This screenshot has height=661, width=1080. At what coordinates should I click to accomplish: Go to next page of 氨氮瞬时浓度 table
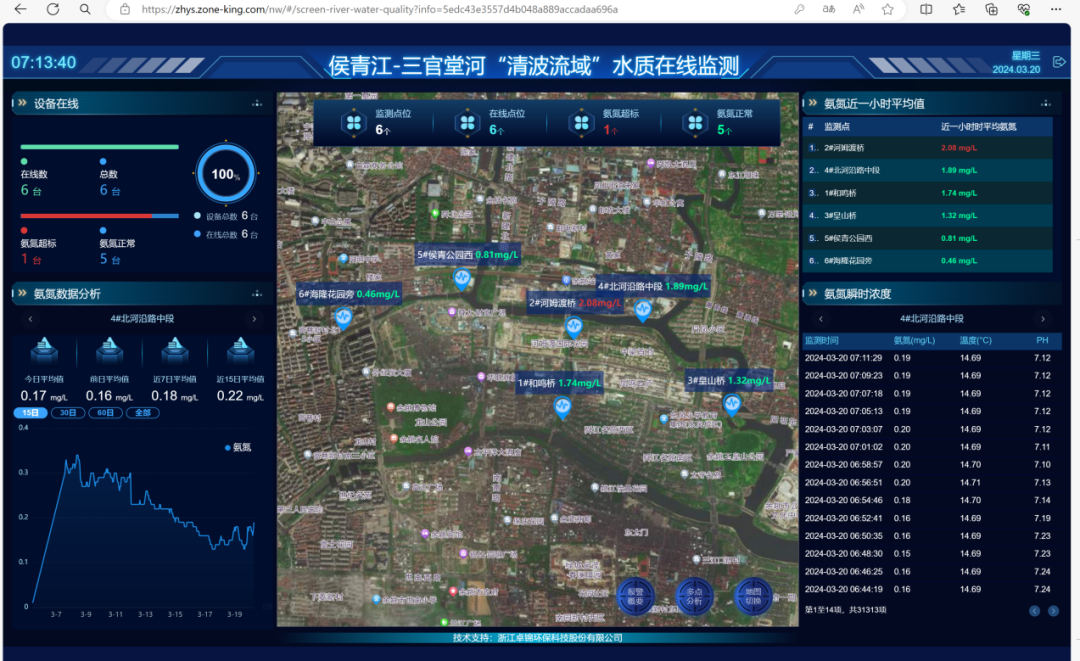1053,611
